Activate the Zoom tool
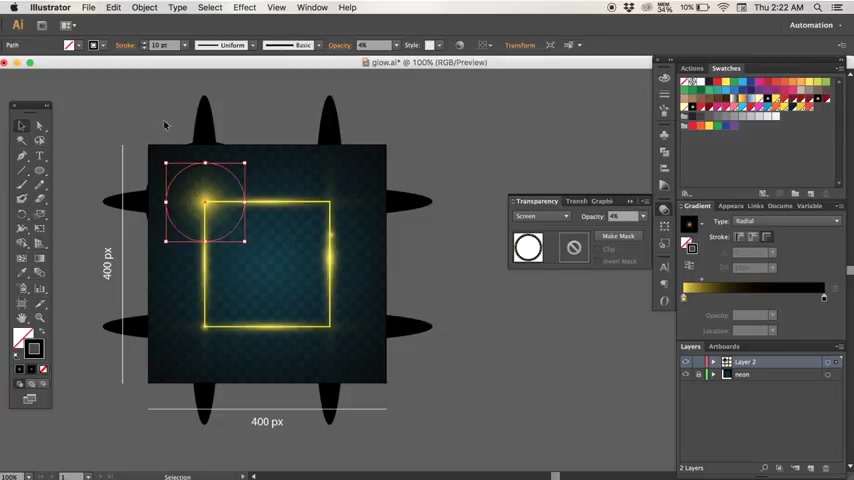 40,318
